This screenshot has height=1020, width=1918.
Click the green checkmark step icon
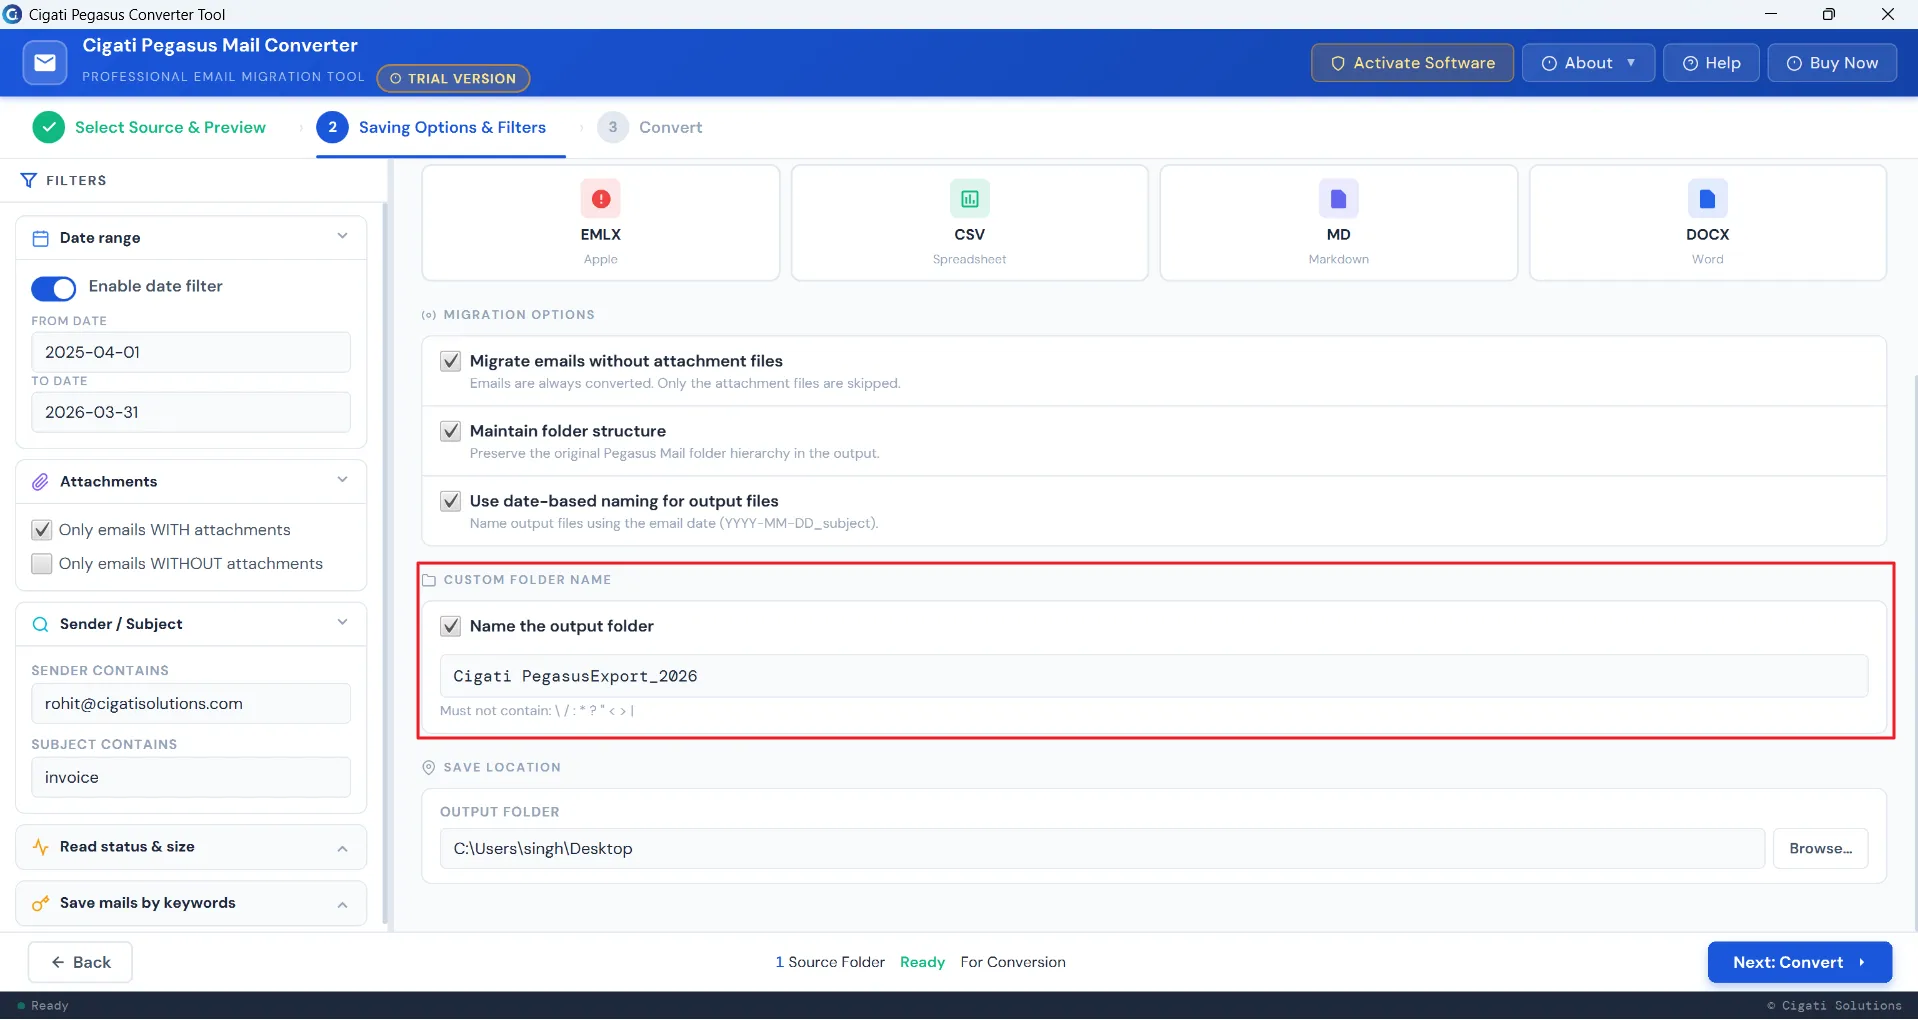click(x=49, y=127)
